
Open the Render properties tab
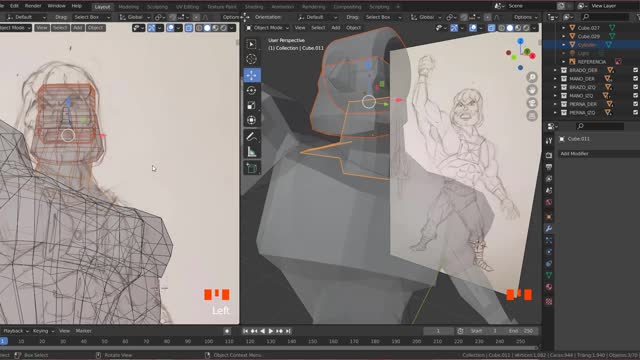[x=549, y=155]
